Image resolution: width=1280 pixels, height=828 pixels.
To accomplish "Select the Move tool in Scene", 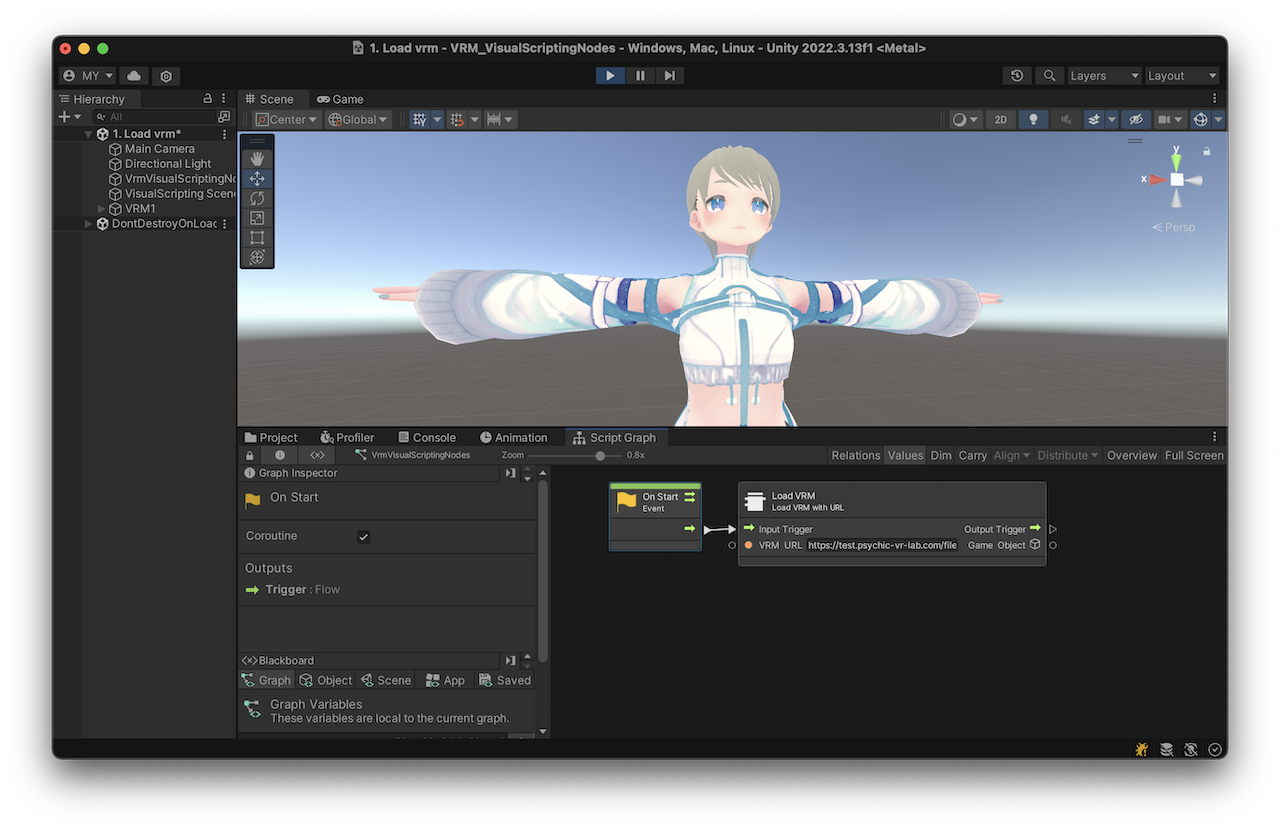I will (257, 178).
